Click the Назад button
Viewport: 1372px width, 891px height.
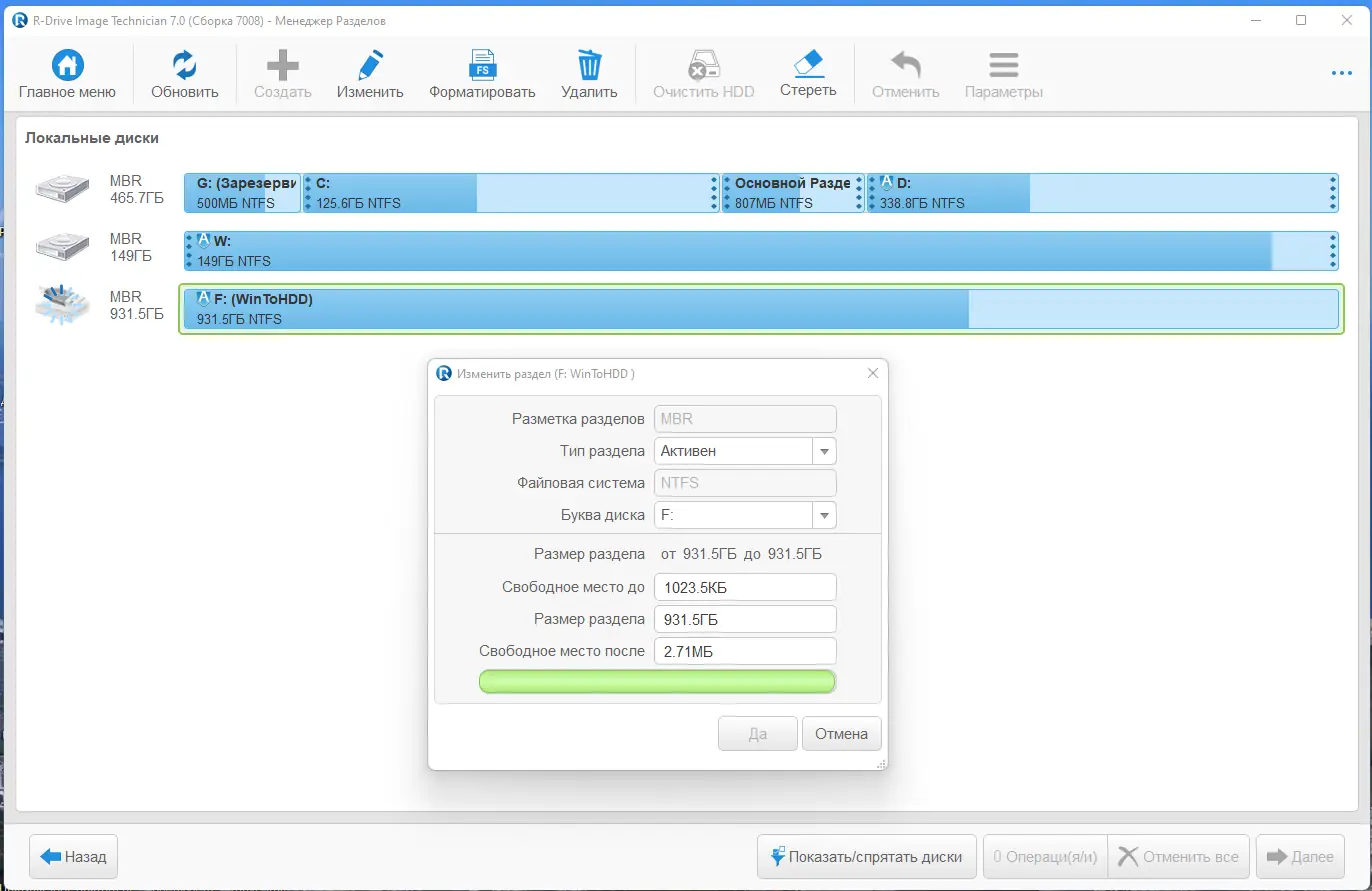pos(74,856)
